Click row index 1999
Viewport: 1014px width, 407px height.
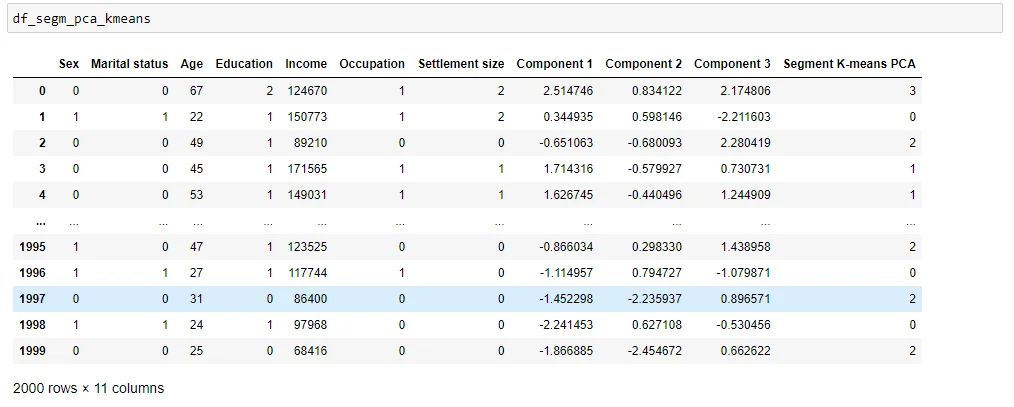(34, 349)
